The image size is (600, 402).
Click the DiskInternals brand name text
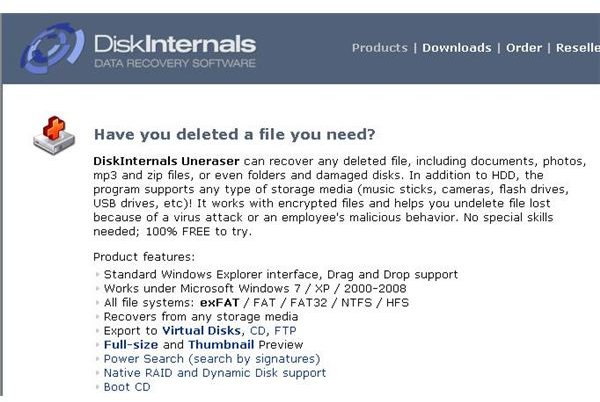point(175,44)
